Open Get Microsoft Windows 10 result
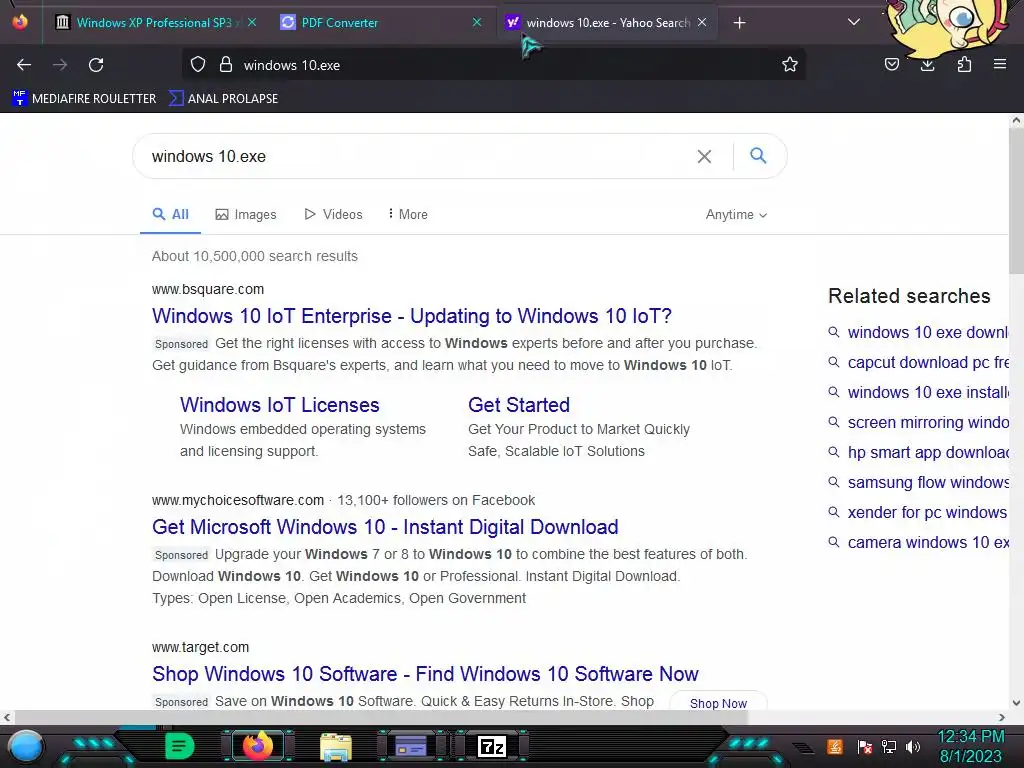The height and width of the screenshot is (768, 1024). (x=385, y=527)
